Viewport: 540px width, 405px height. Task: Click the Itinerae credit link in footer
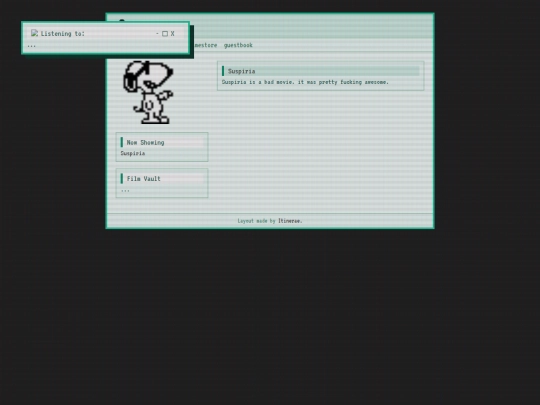pyautogui.click(x=290, y=221)
